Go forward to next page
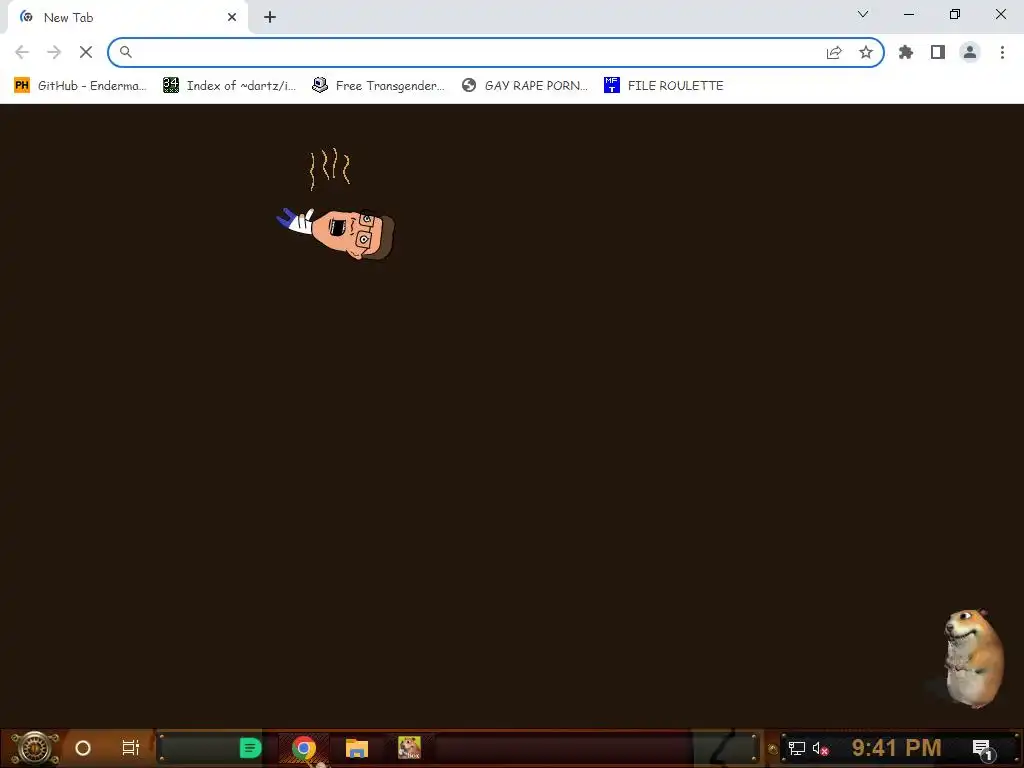Screen dimensions: 1024x768 [x=54, y=52]
